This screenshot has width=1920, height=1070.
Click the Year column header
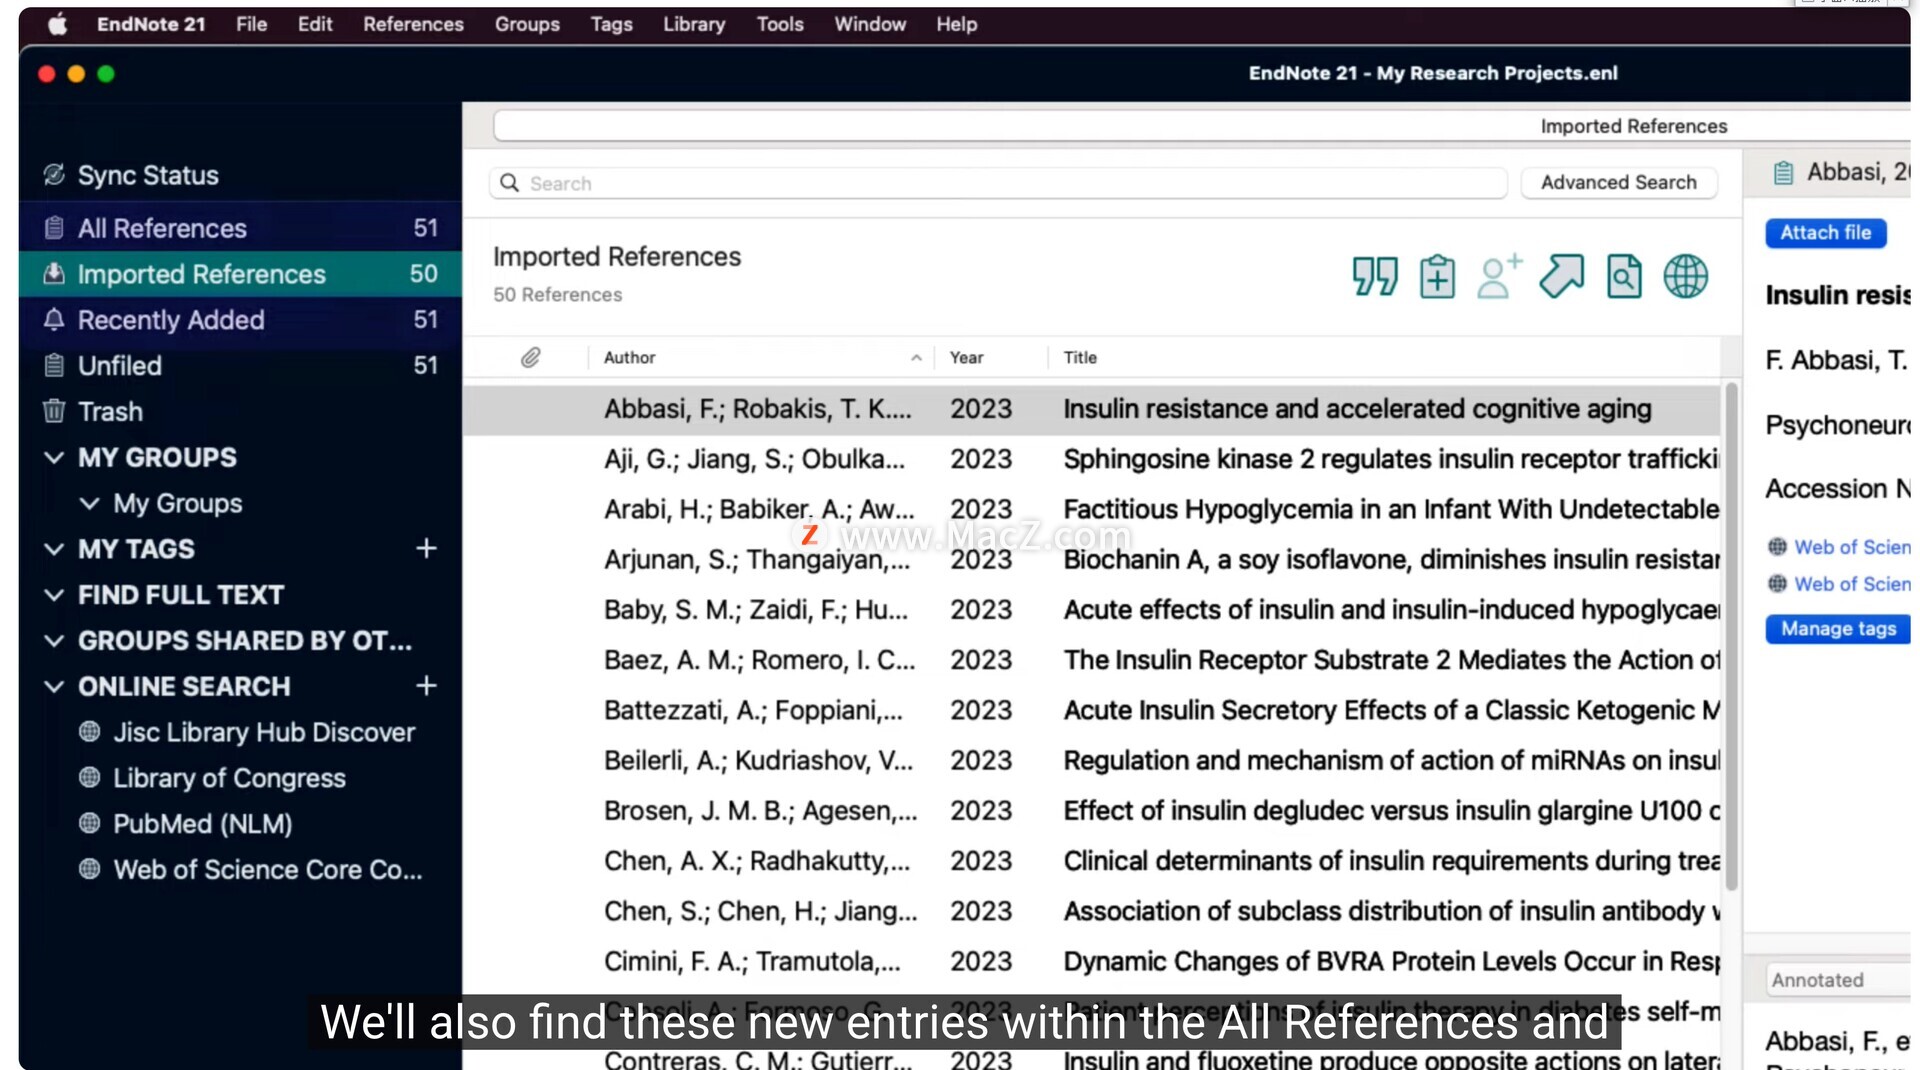coord(966,357)
